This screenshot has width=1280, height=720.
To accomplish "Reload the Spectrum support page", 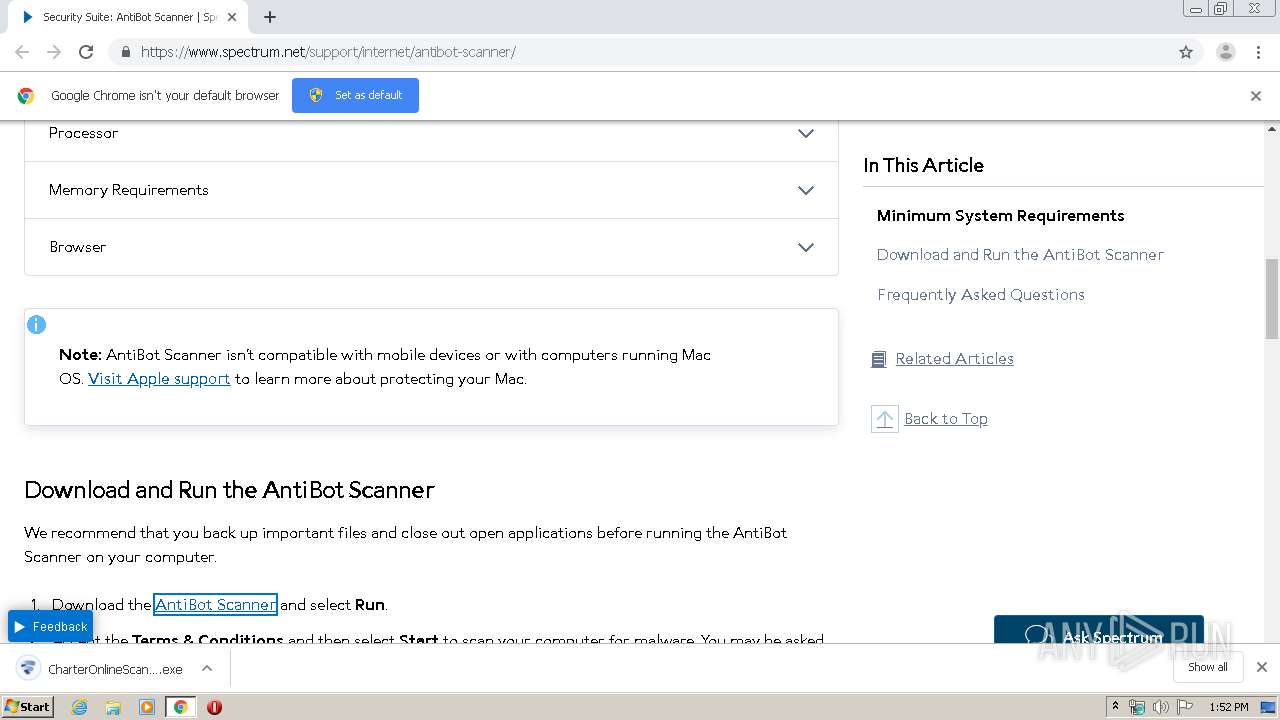I will 86,52.
